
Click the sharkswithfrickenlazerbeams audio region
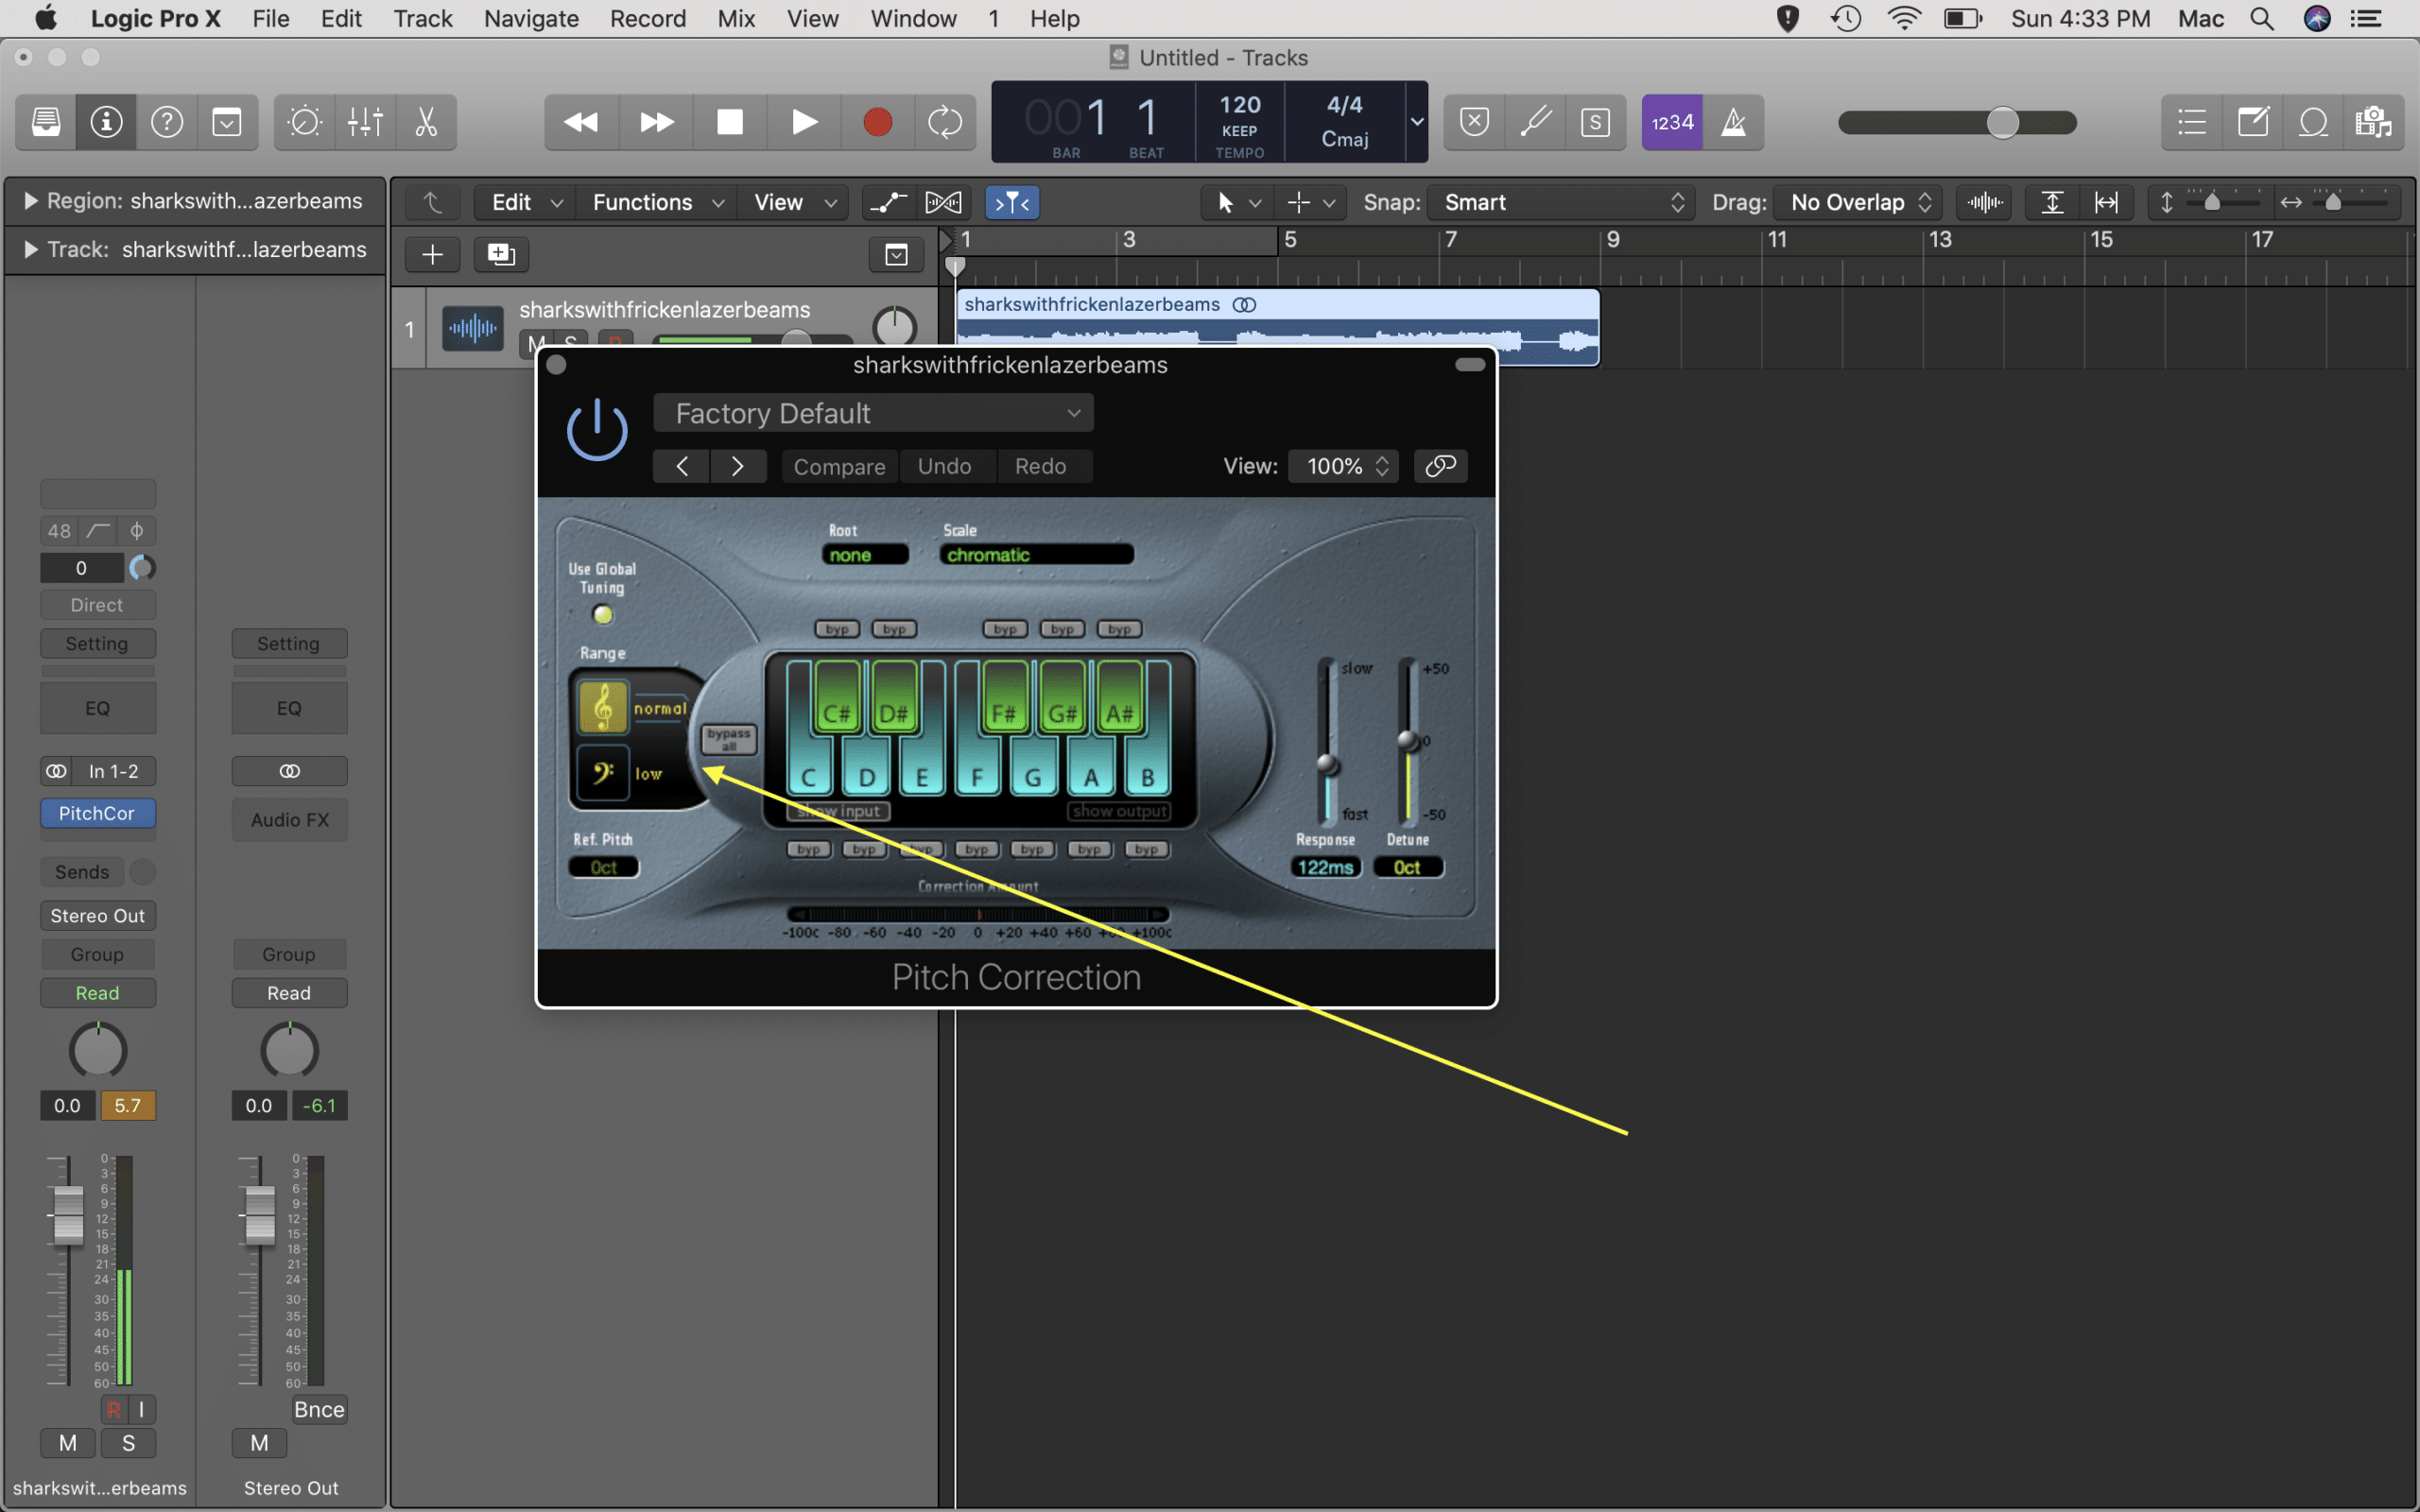point(1271,322)
